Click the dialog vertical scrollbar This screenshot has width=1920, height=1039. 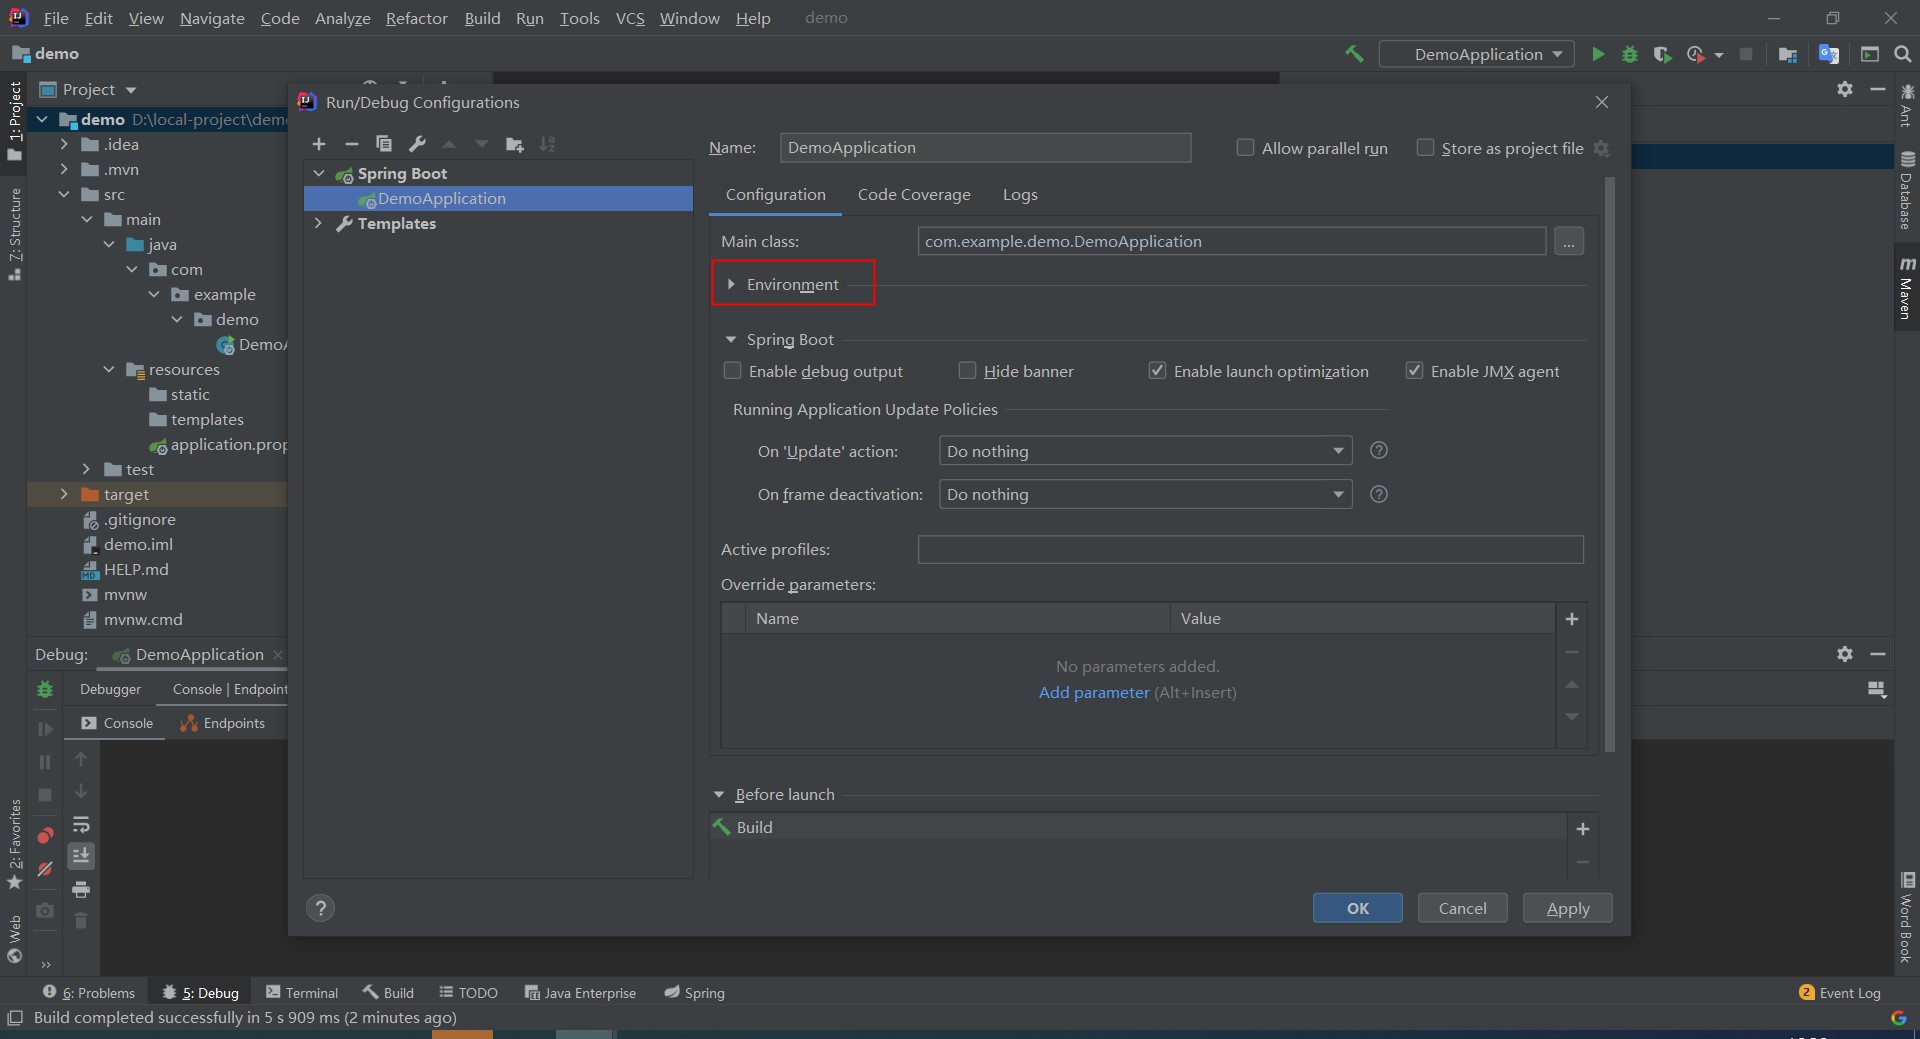pos(1609,465)
